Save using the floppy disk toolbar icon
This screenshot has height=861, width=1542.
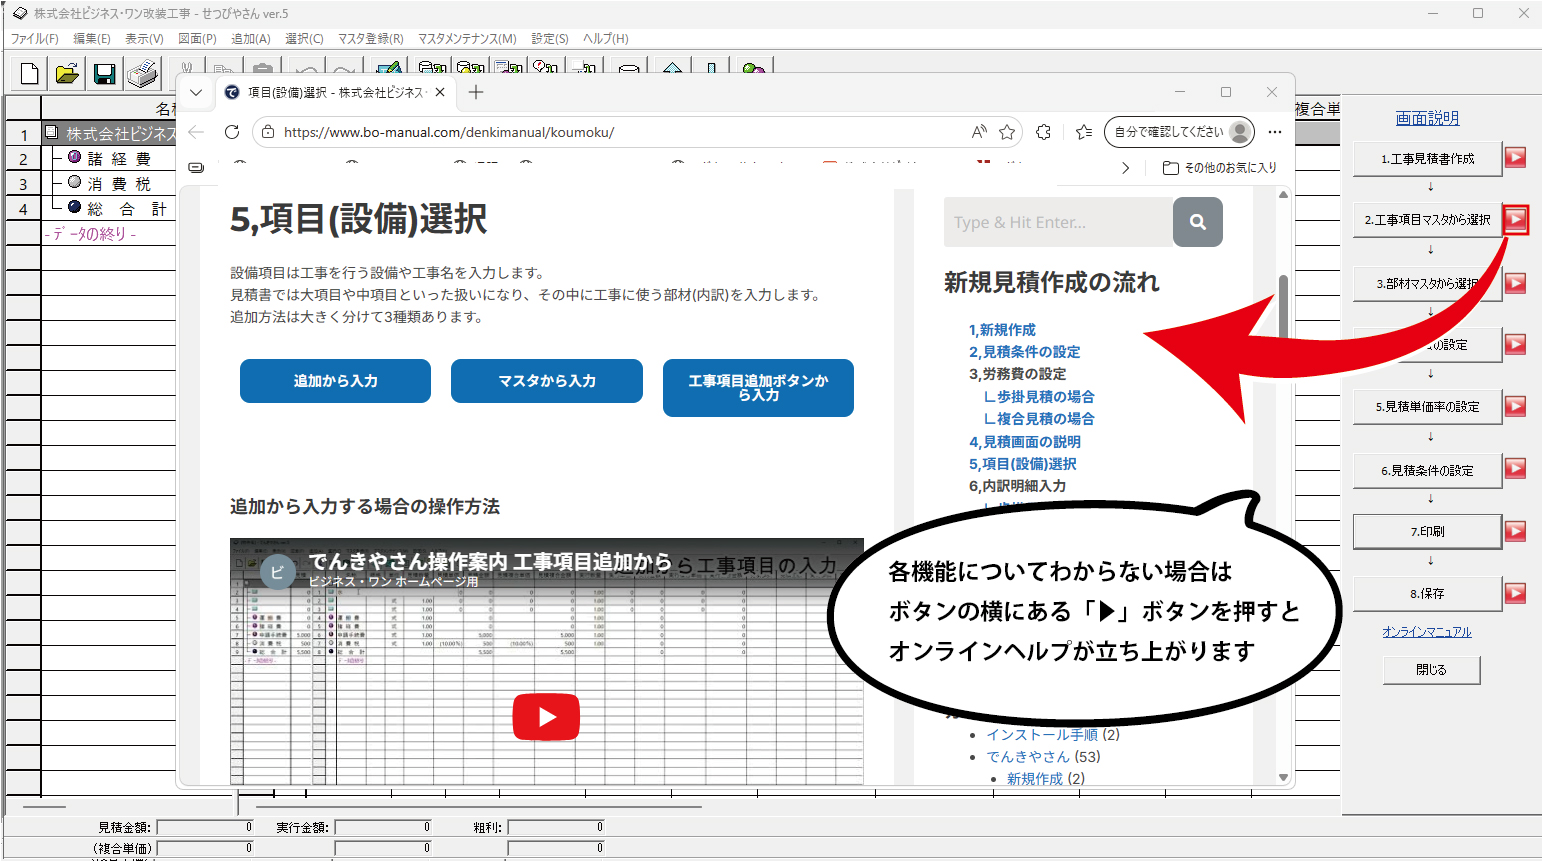click(105, 73)
